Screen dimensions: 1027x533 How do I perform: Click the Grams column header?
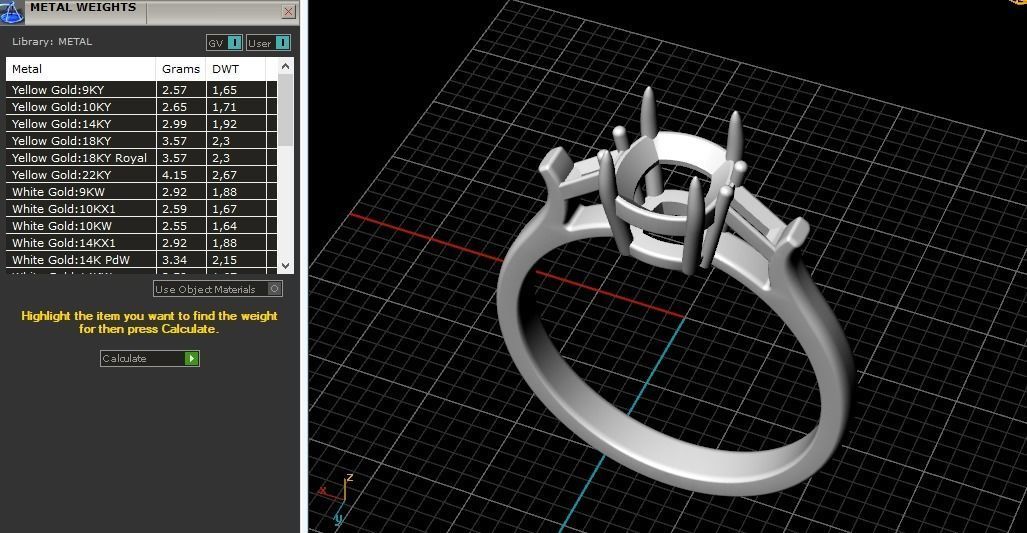181,69
